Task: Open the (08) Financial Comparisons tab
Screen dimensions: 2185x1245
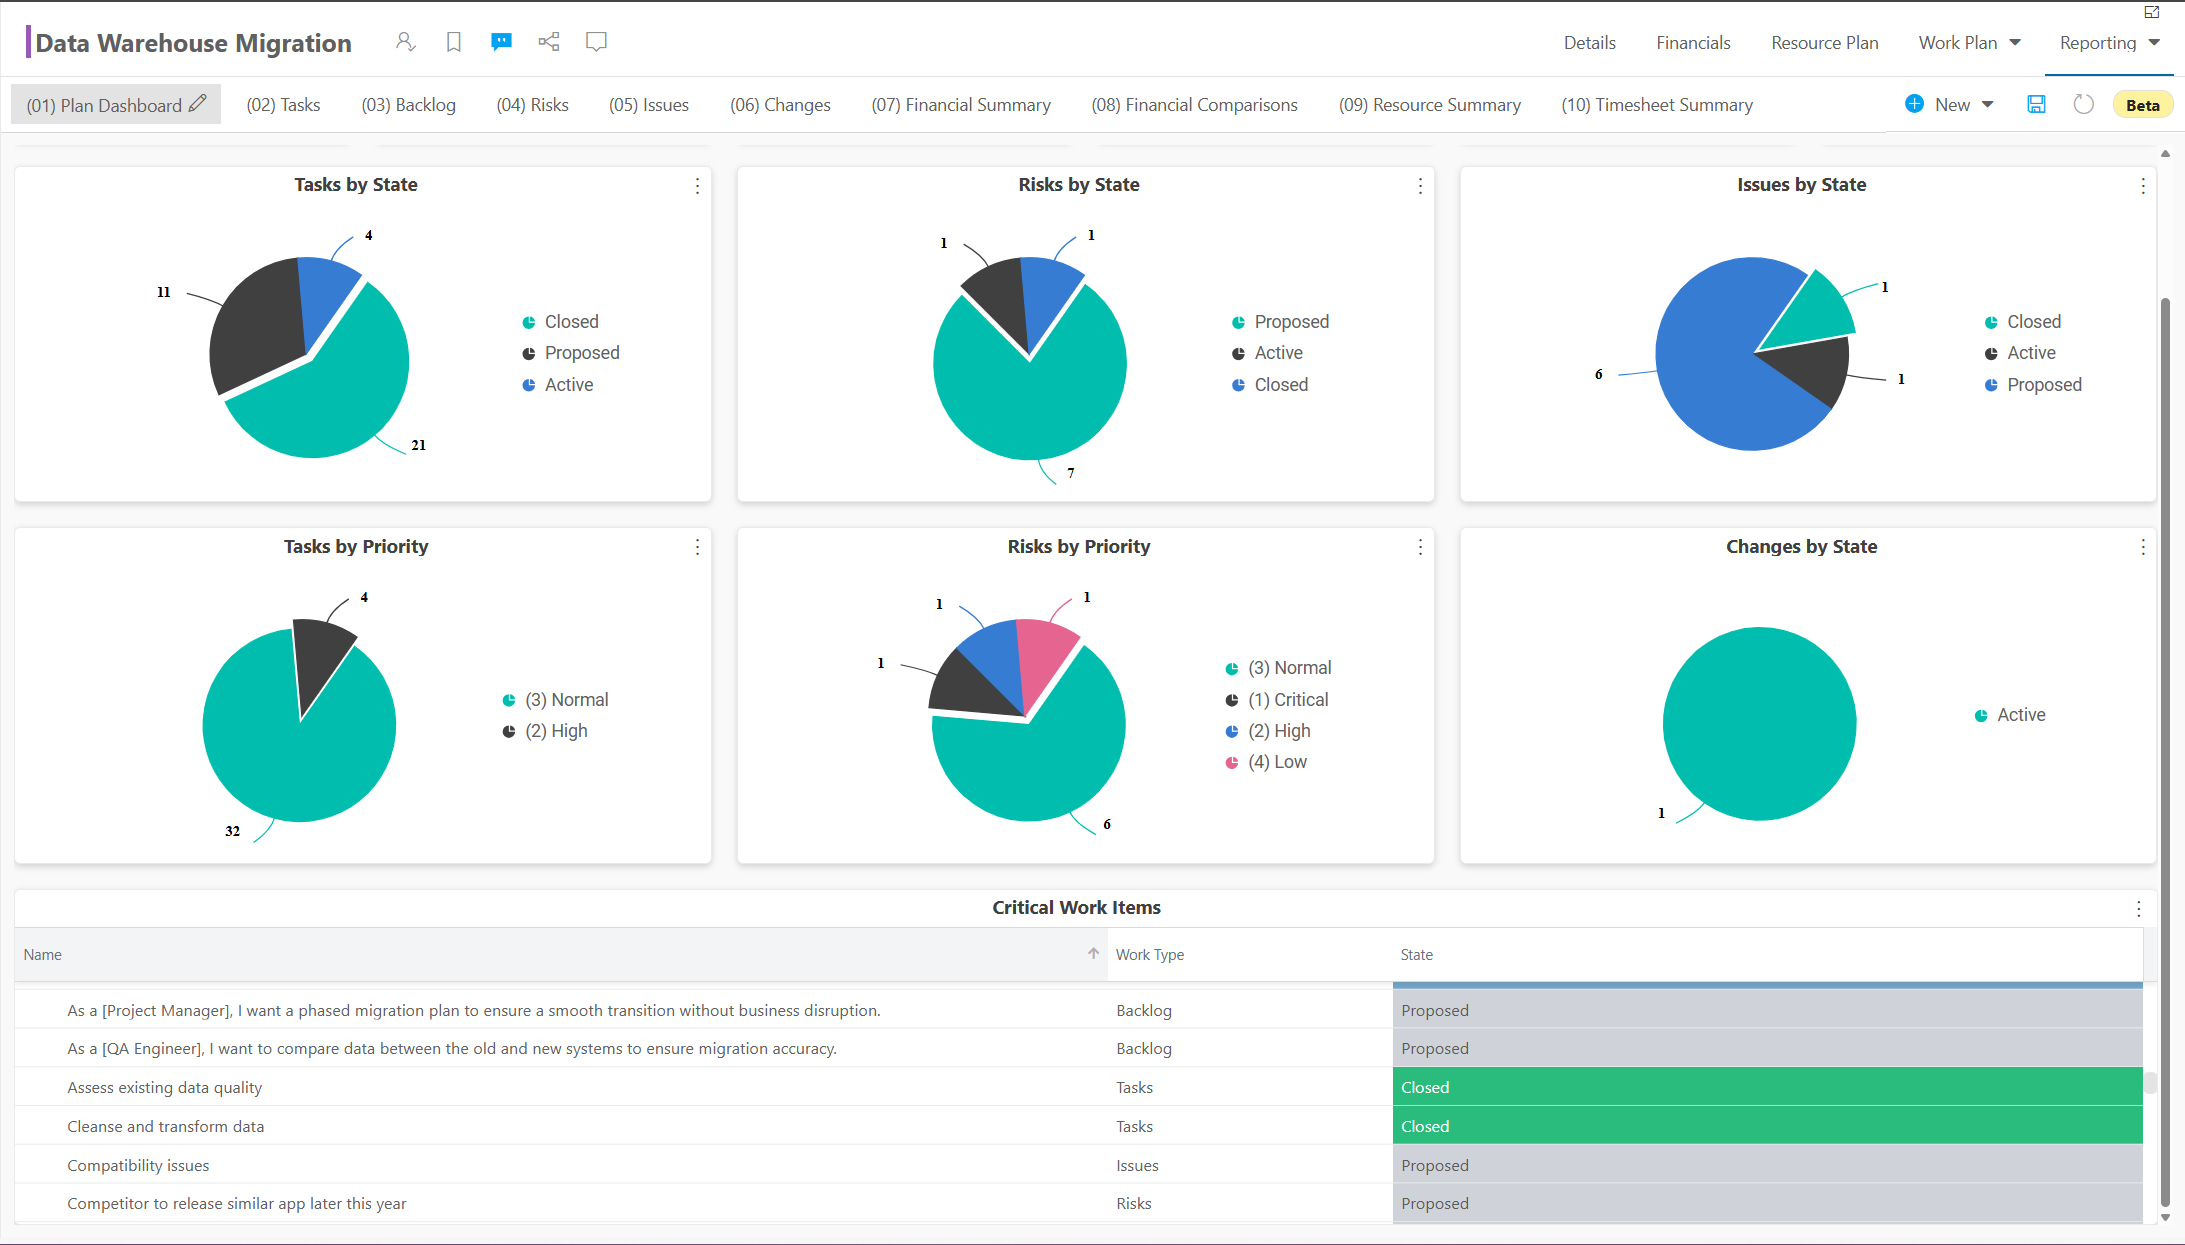Action: coord(1194,104)
